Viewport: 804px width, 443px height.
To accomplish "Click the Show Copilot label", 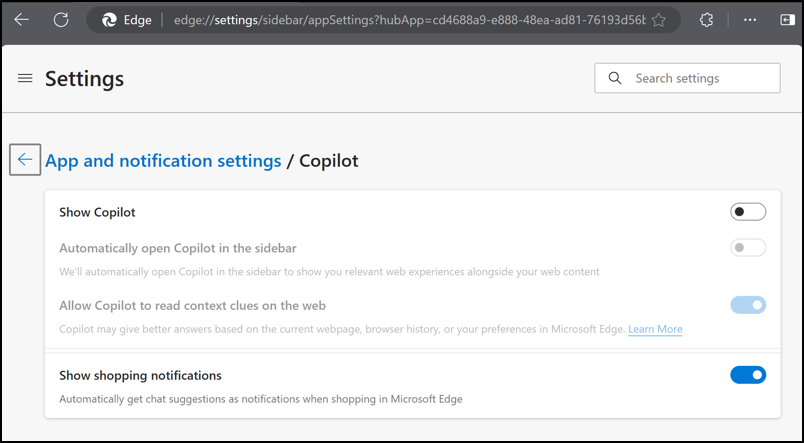I will 97,212.
